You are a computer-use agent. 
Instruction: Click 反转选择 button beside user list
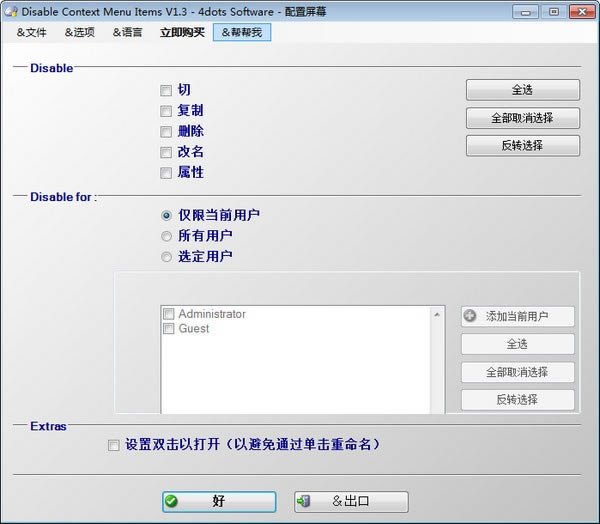pyautogui.click(x=518, y=400)
